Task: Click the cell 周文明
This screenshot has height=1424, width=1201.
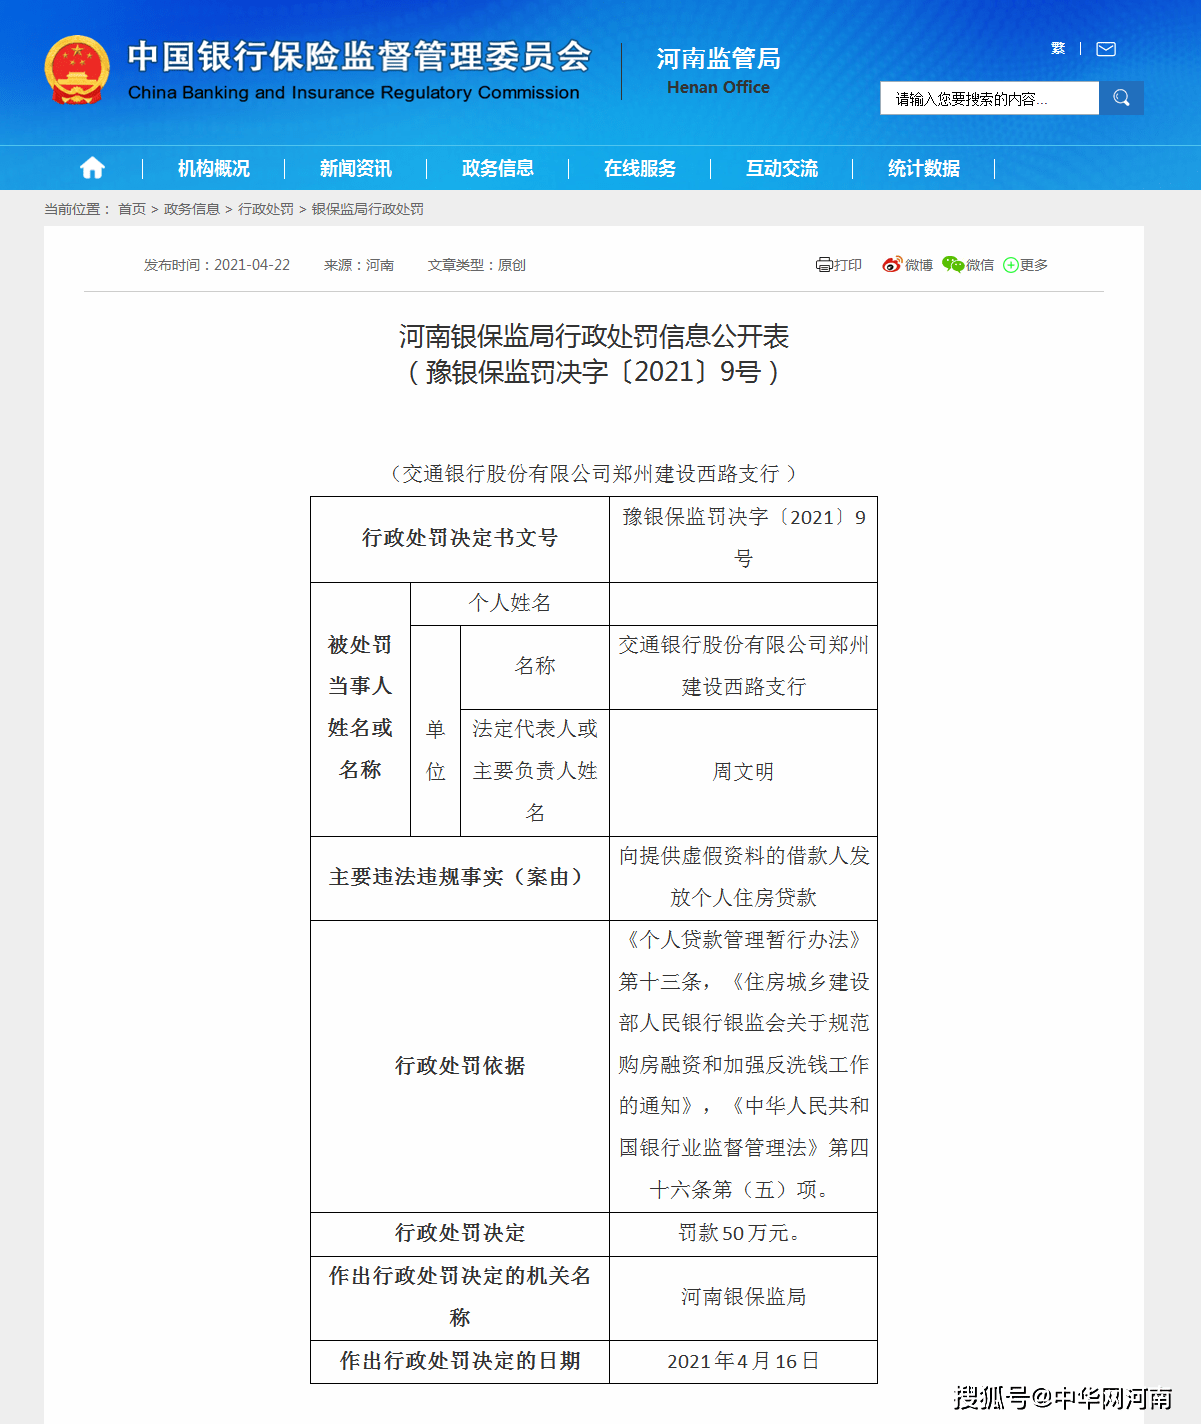Action: point(743,772)
